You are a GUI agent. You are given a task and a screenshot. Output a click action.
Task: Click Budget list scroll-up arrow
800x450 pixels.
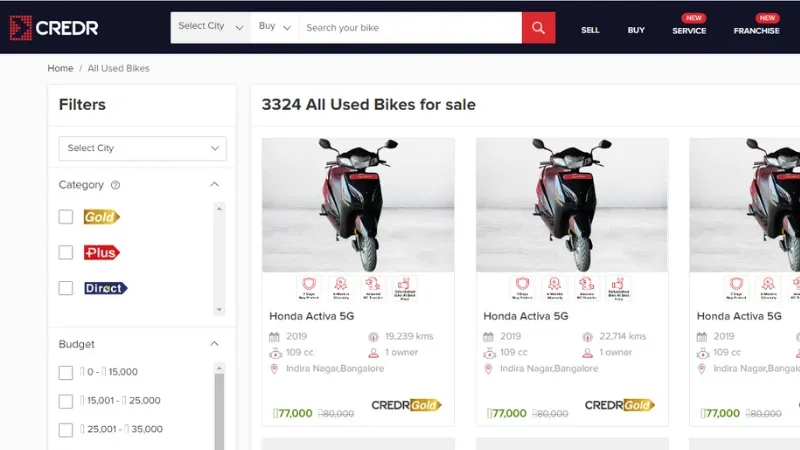pos(219,368)
